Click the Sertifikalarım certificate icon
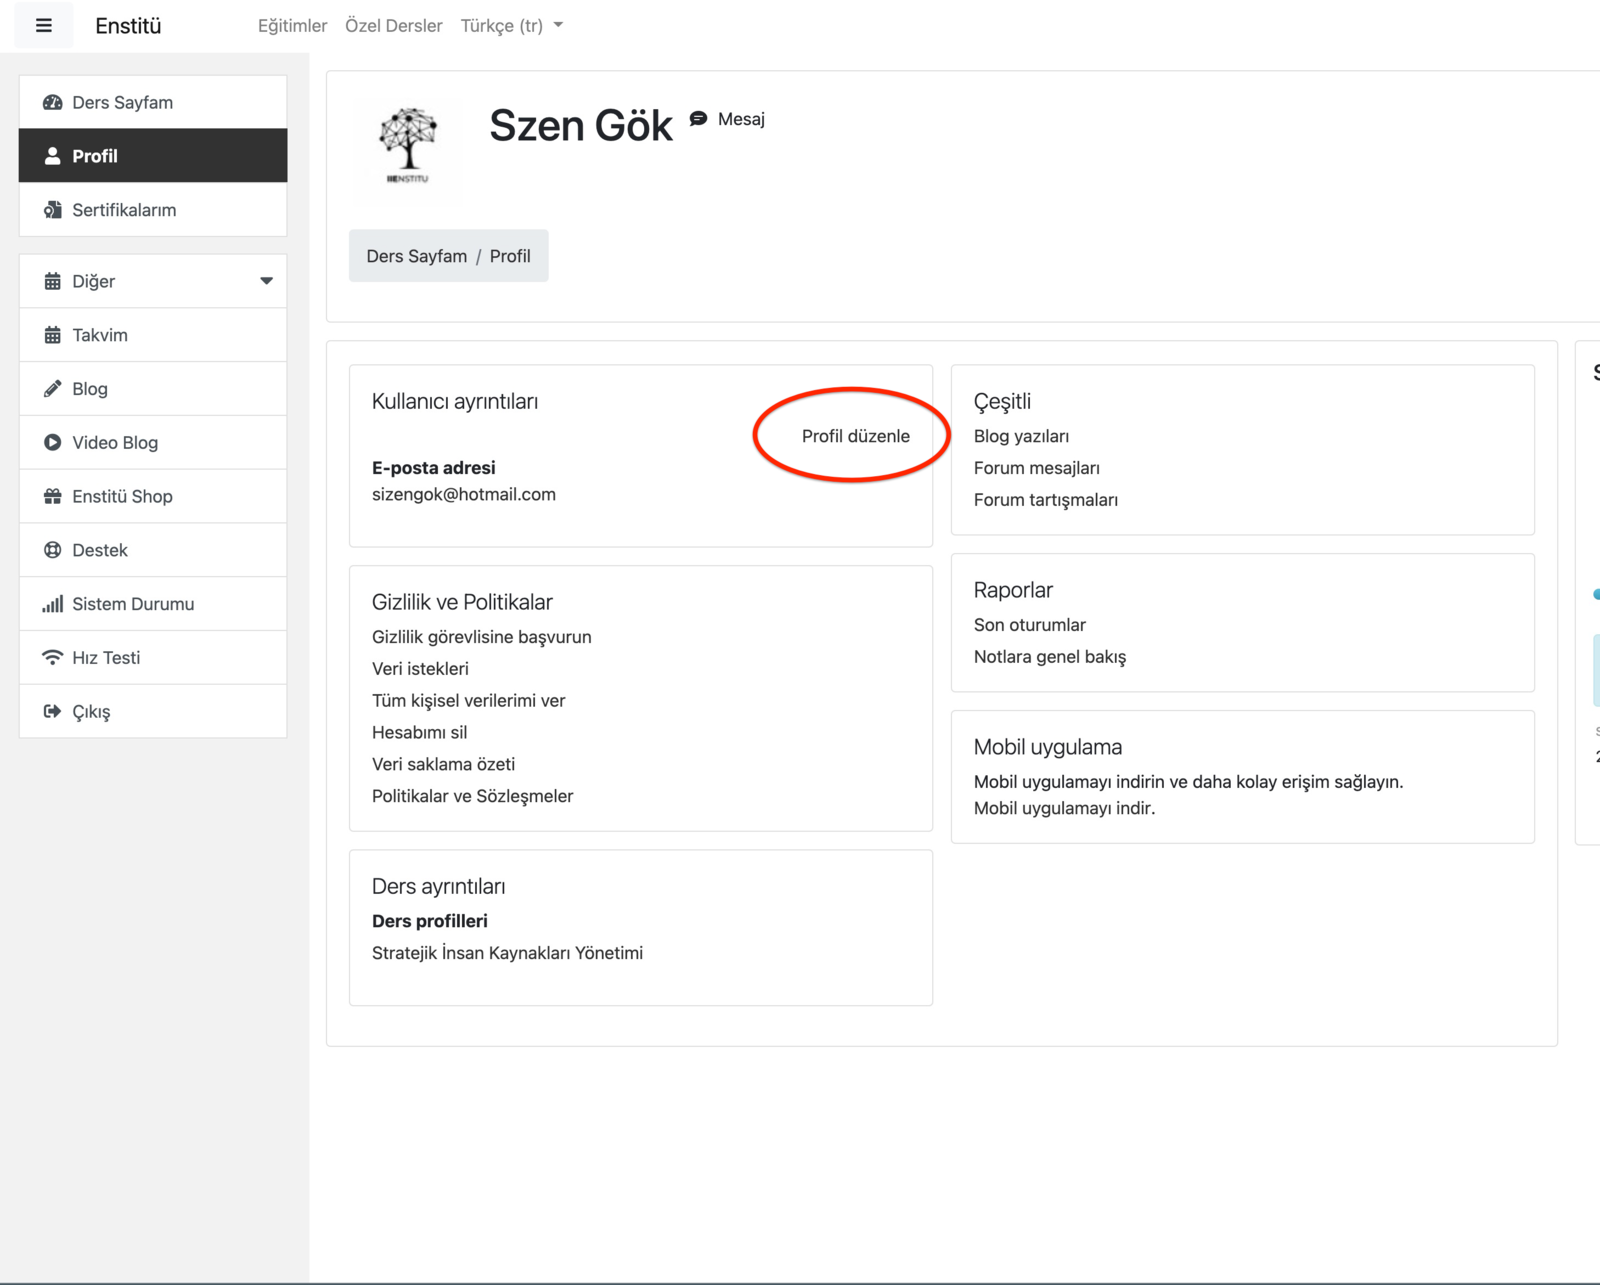Viewport: 1600px width, 1285px height. (x=52, y=210)
